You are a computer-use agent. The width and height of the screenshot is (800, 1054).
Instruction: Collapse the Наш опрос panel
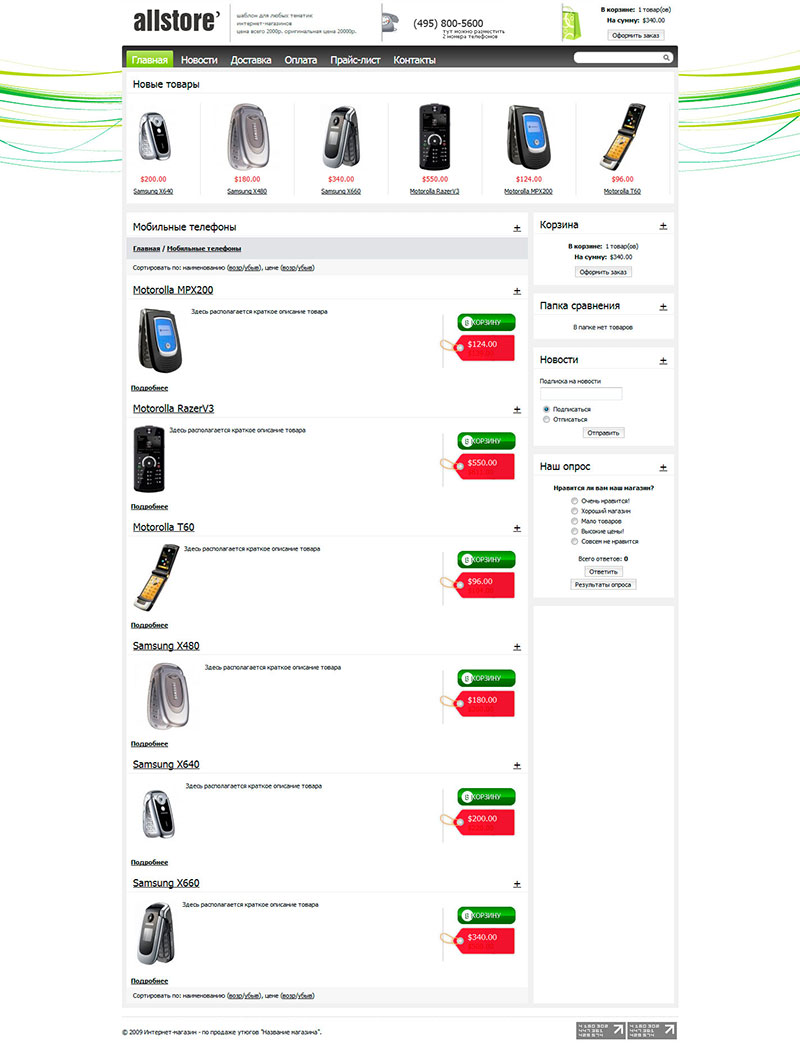(663, 468)
